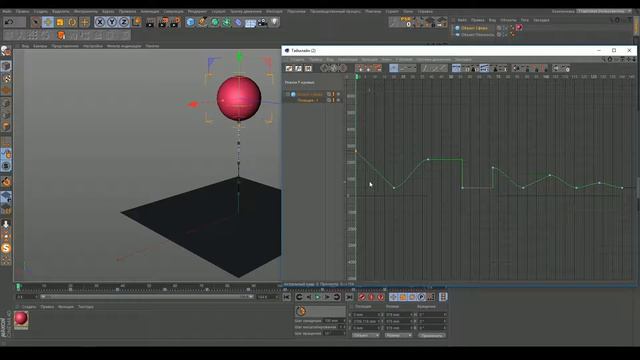
Task: Open Объект dropdown in coordinates panel
Action: [365, 335]
